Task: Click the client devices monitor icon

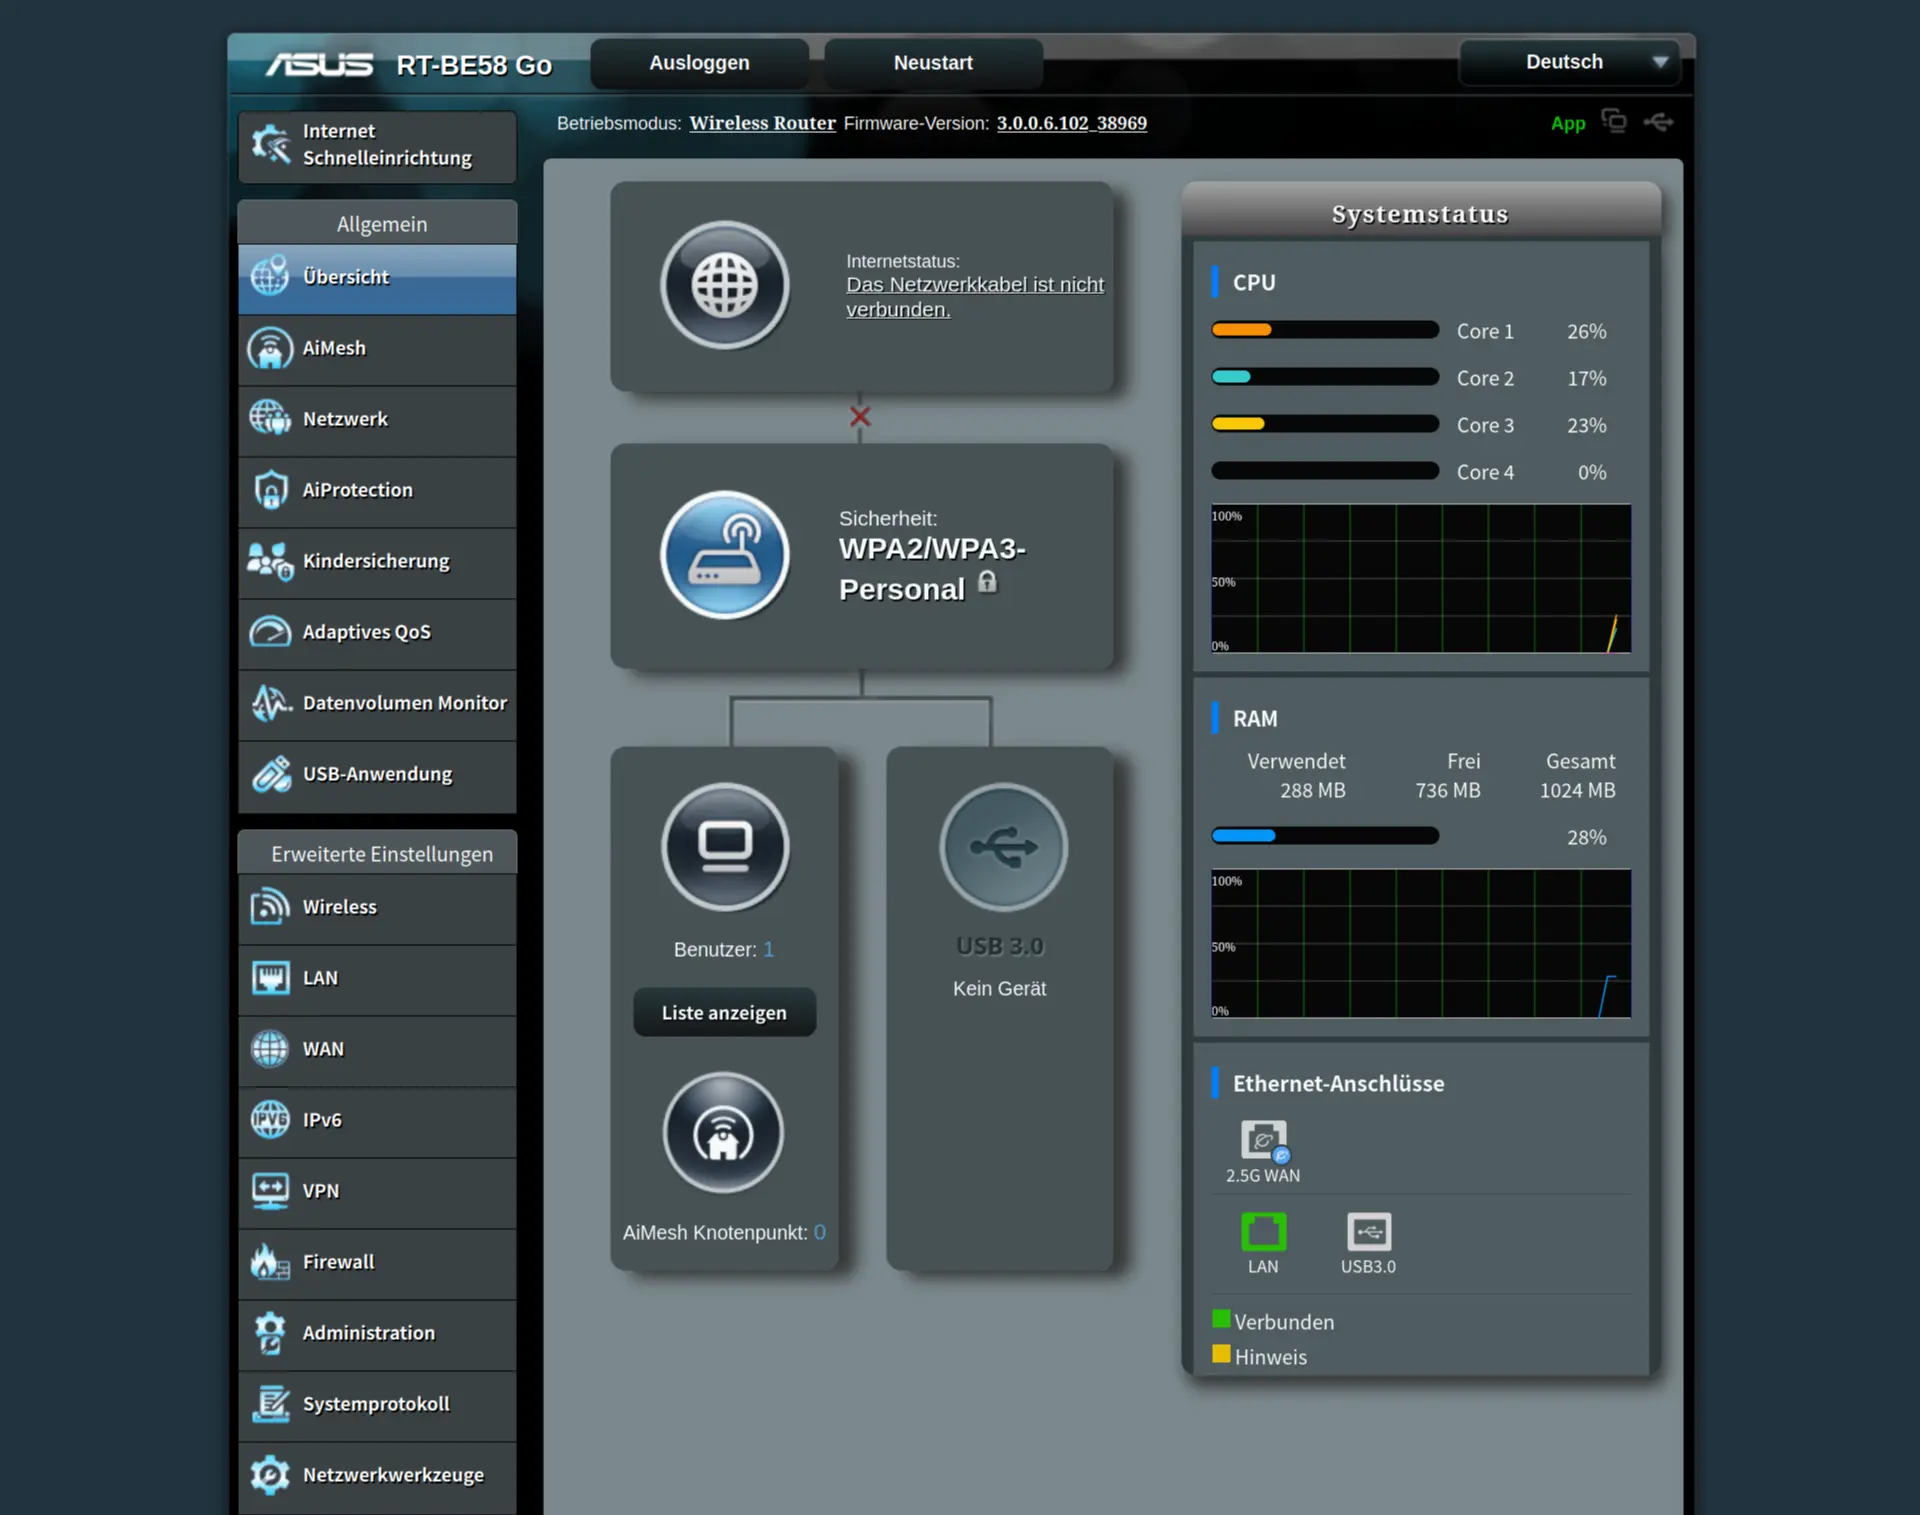Action: (724, 846)
